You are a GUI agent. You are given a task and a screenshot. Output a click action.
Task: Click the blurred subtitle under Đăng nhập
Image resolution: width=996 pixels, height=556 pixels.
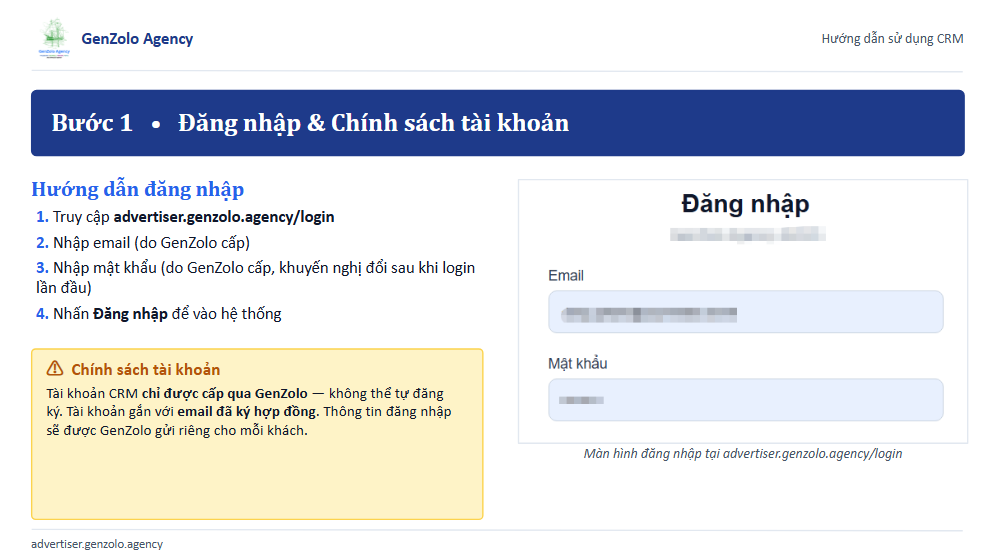click(748, 235)
